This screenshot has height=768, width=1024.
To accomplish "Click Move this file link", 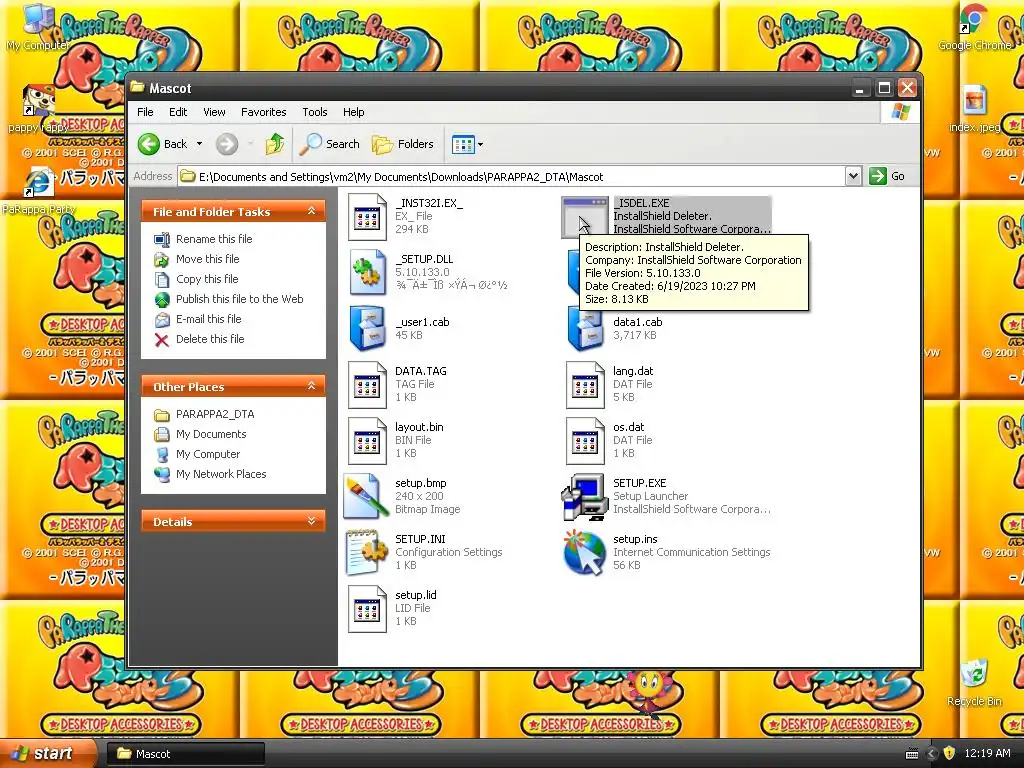I will tap(207, 259).
